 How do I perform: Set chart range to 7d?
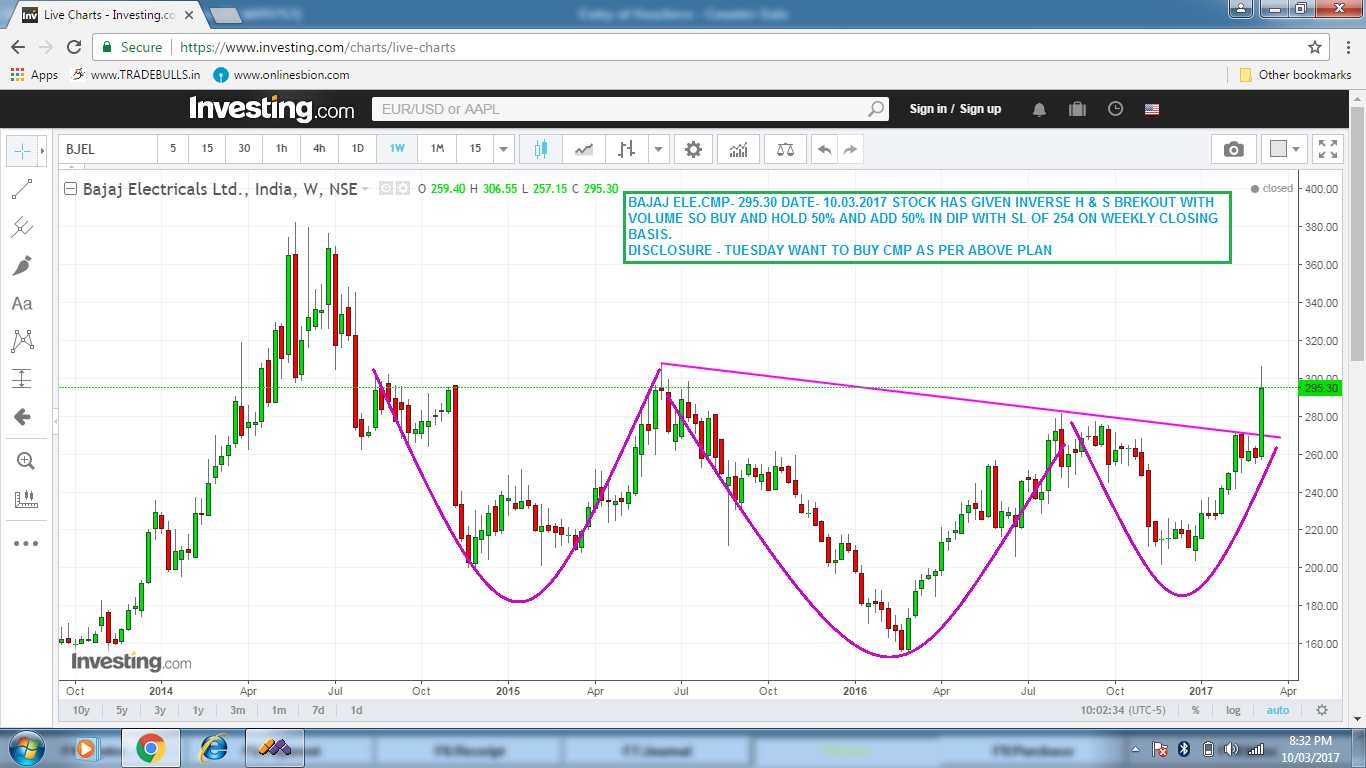317,710
